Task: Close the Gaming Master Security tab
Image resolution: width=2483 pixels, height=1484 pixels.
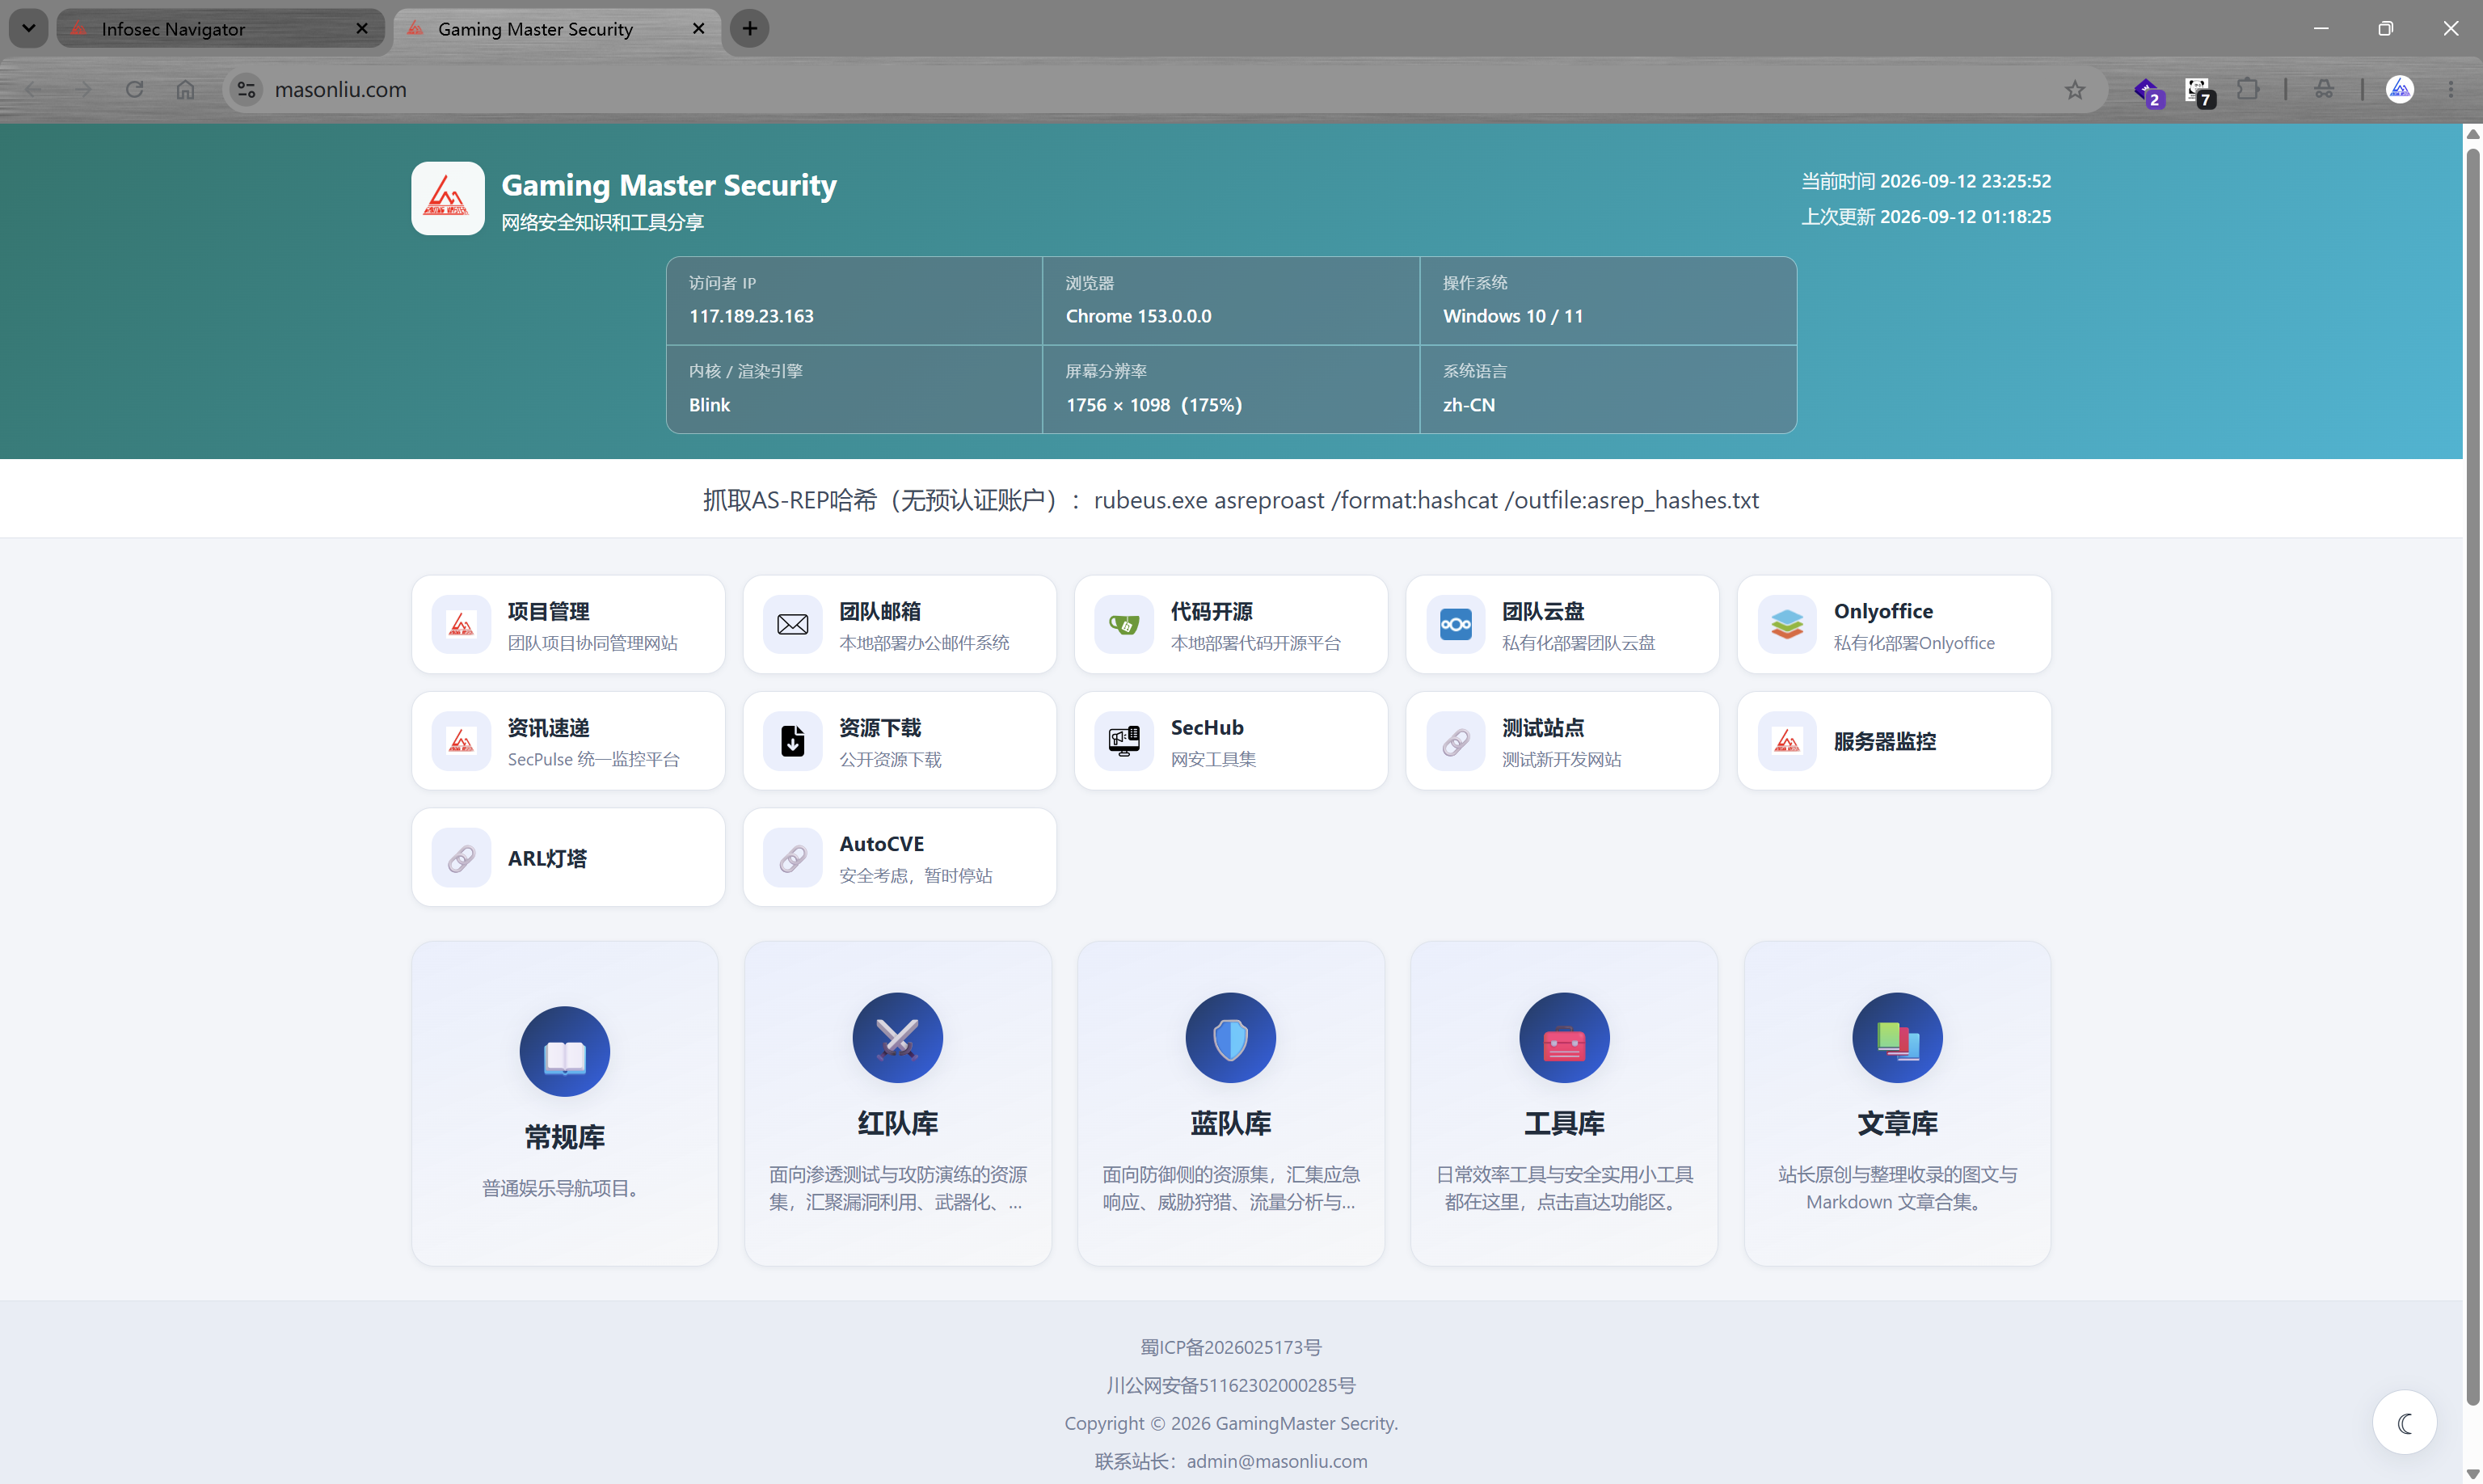Action: pos(699,29)
